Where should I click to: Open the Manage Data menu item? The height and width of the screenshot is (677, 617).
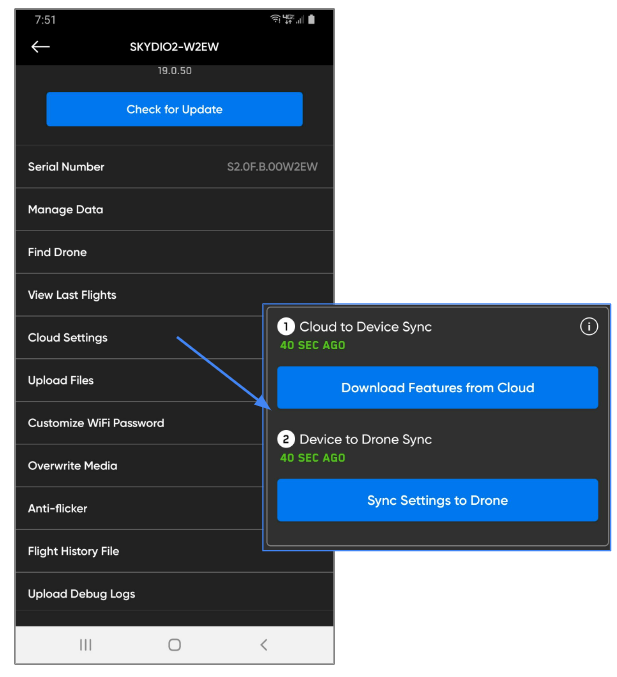(66, 210)
